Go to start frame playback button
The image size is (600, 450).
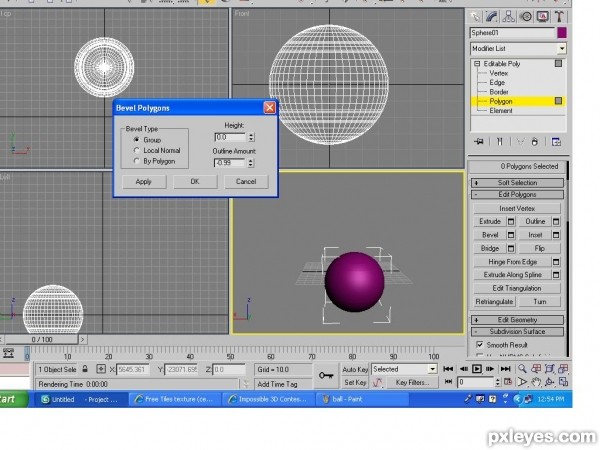point(448,369)
